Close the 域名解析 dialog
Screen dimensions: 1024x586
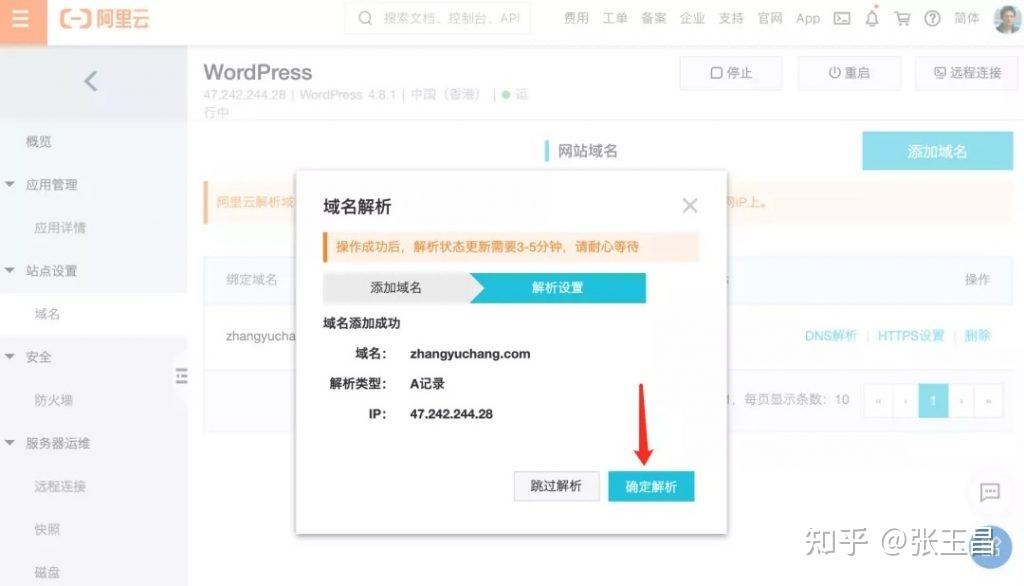(690, 206)
